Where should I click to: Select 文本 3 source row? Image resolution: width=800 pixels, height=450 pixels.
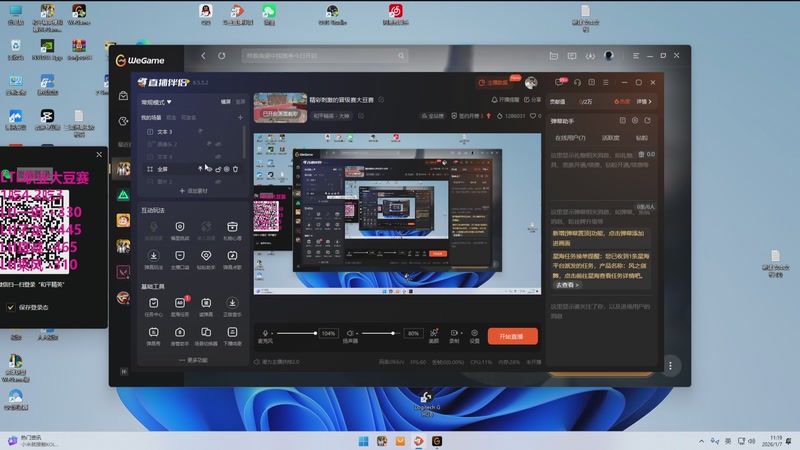tap(192, 132)
